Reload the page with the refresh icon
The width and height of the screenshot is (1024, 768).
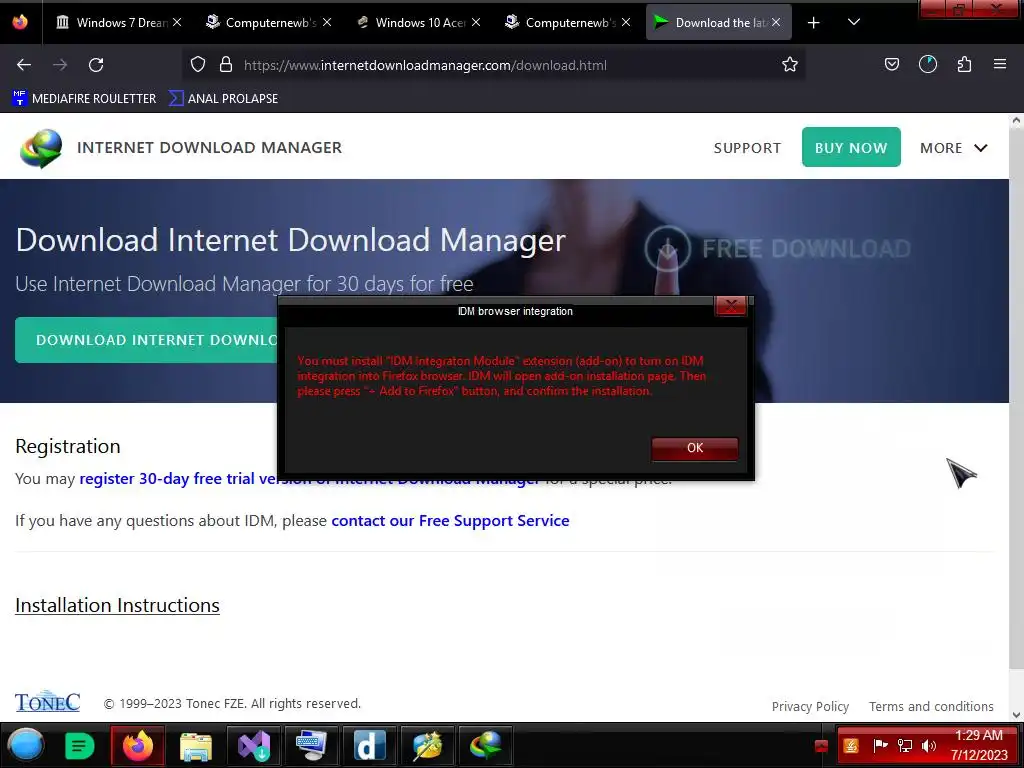[96, 65]
